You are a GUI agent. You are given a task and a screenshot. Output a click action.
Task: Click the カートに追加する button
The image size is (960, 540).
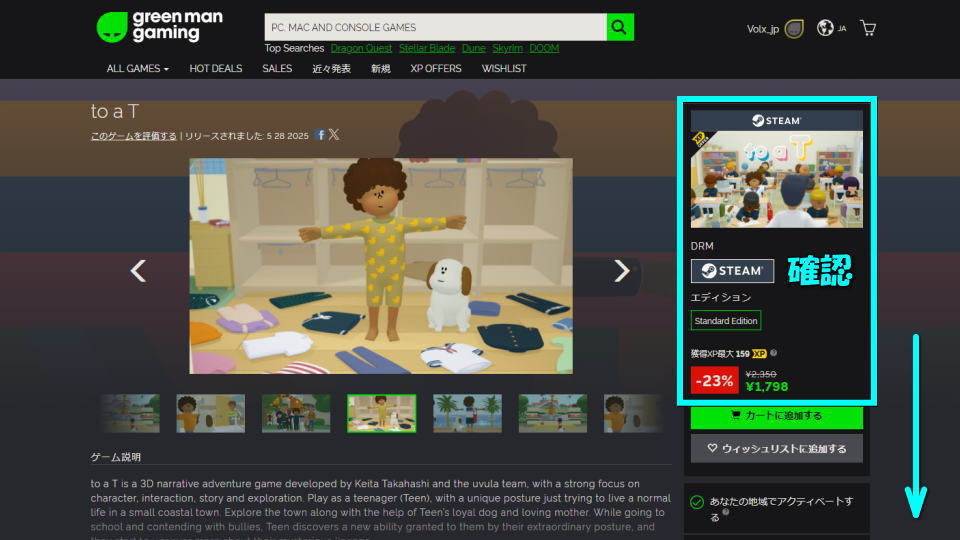(776, 416)
